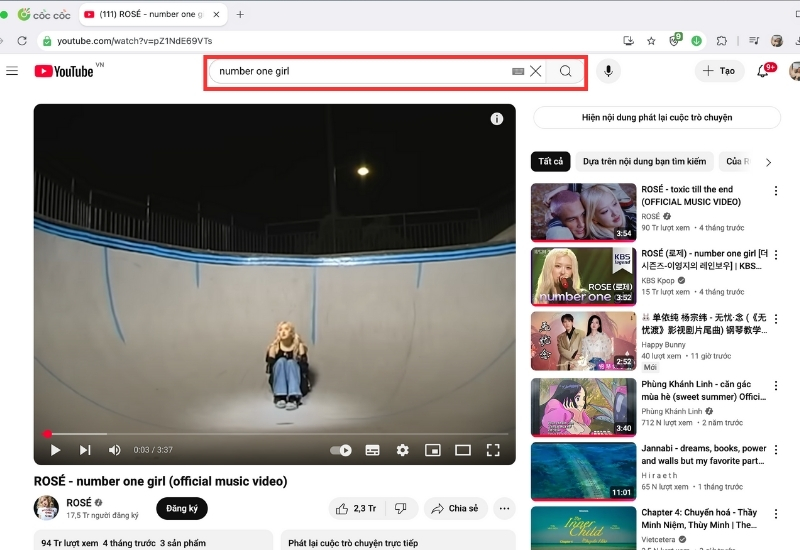Open a new browser tab with plus

click(x=240, y=14)
